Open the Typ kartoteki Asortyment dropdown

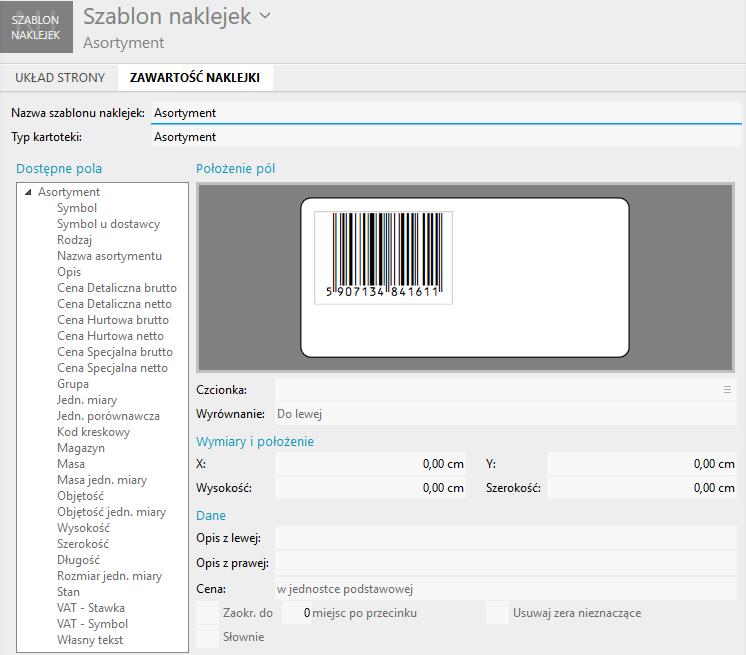coord(446,137)
